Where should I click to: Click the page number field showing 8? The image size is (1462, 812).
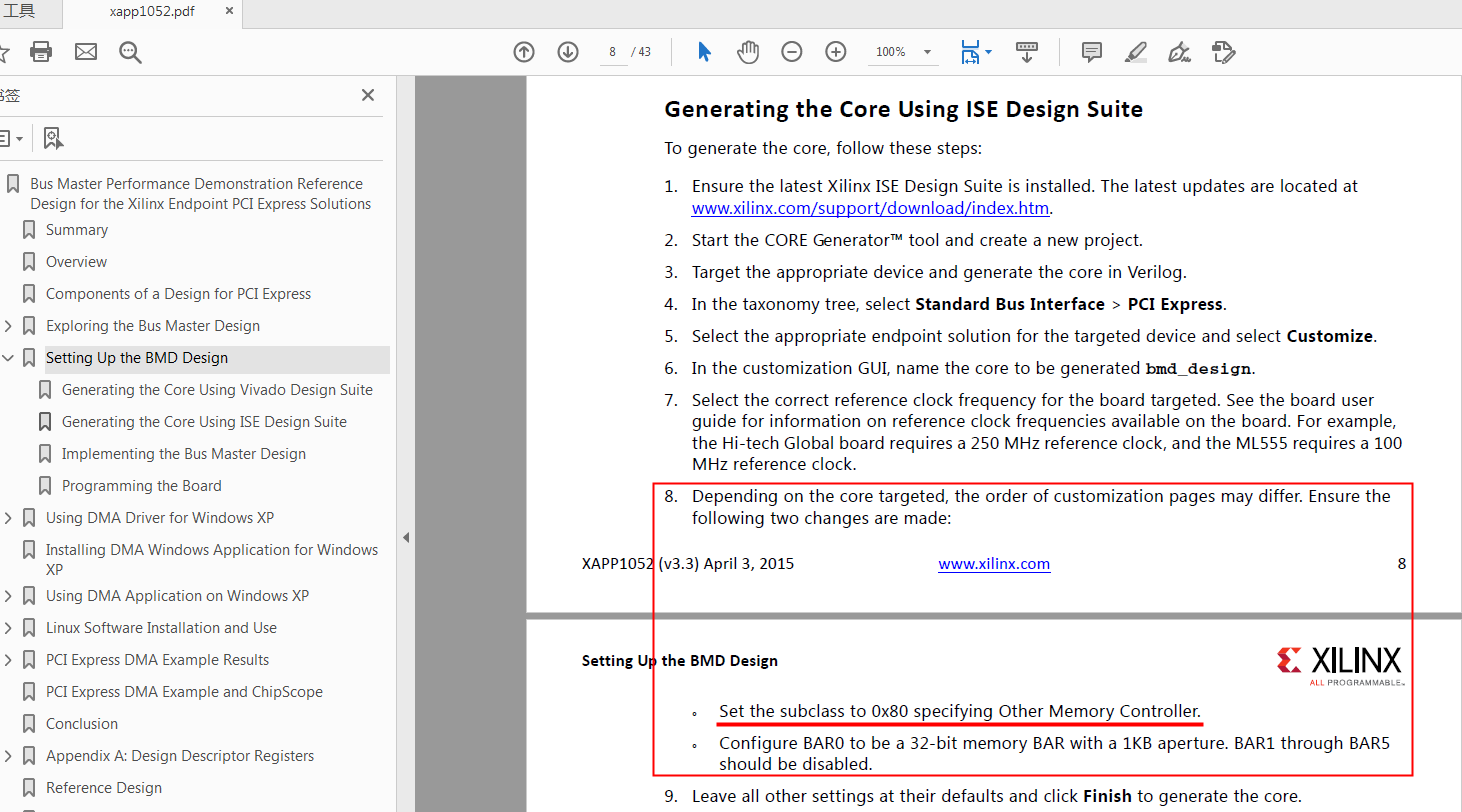coord(612,52)
